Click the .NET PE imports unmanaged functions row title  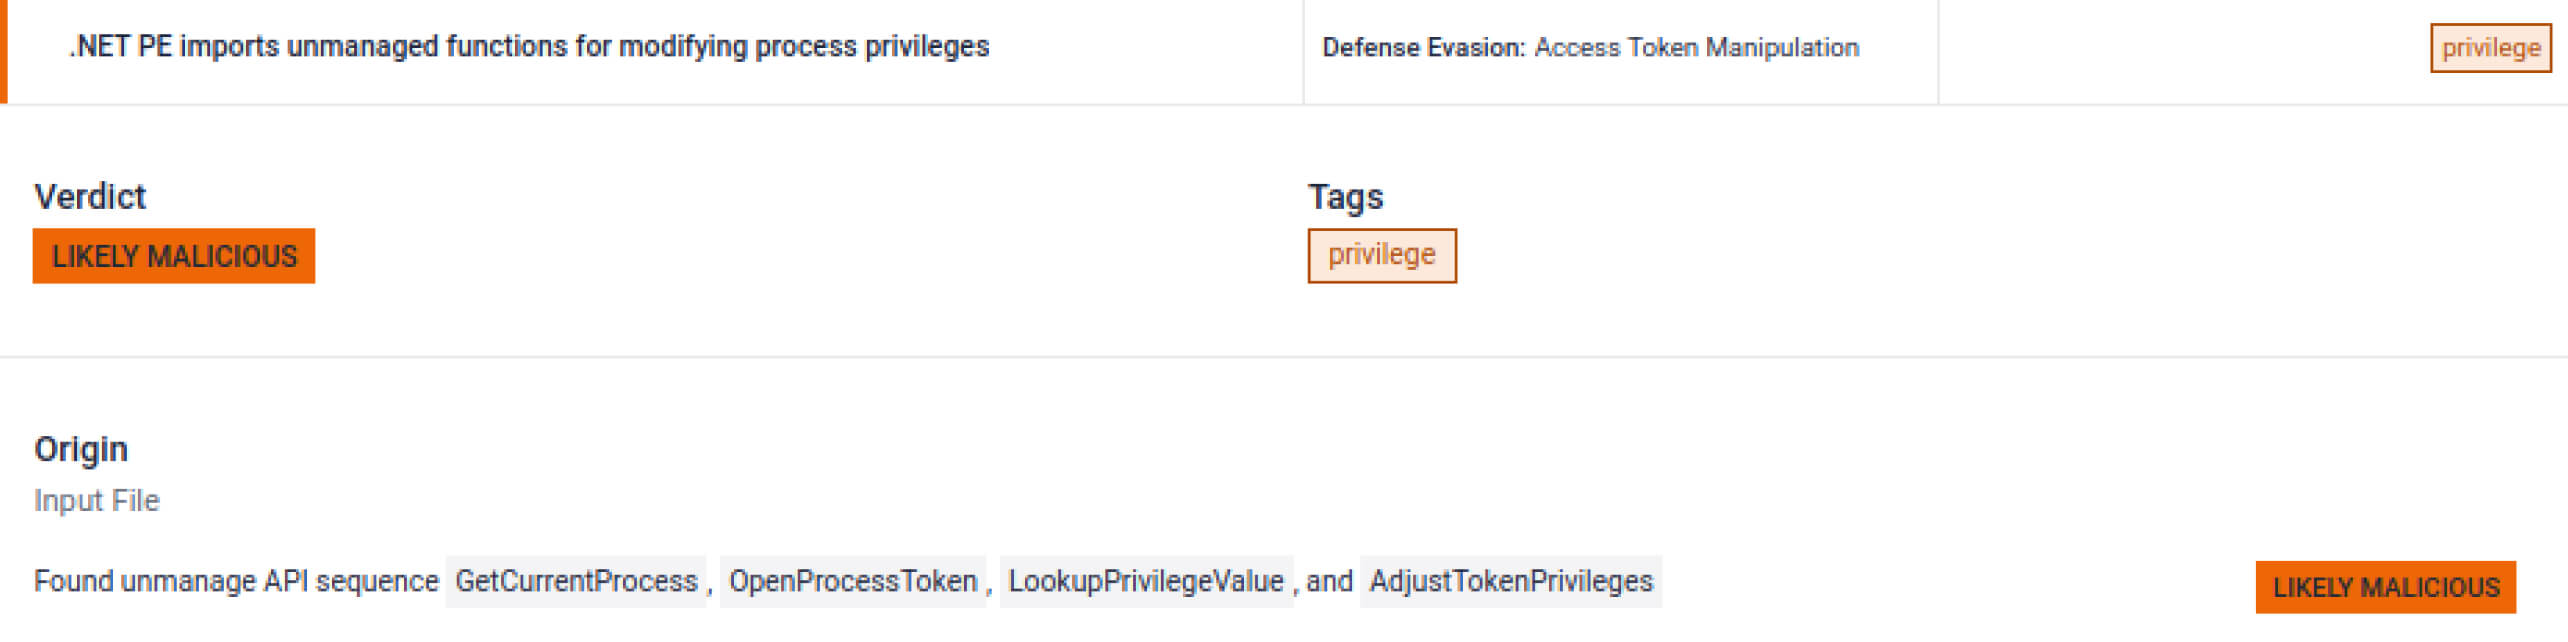(x=529, y=47)
